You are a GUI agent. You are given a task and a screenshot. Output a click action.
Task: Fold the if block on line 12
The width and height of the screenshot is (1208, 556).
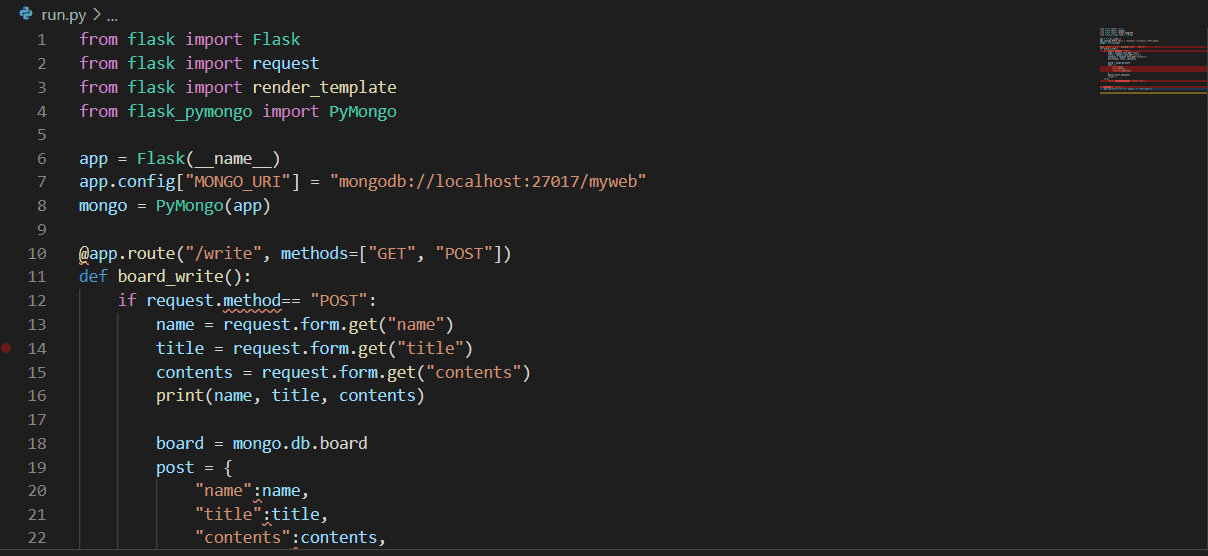[65, 300]
